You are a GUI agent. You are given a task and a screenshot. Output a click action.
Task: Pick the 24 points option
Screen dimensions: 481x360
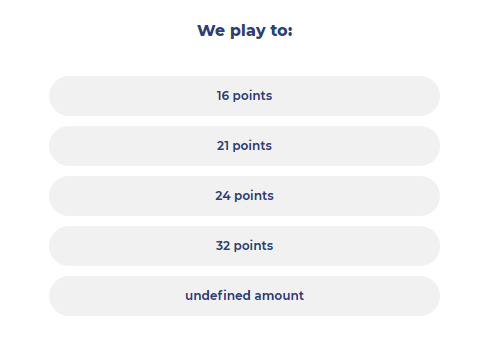coord(244,196)
